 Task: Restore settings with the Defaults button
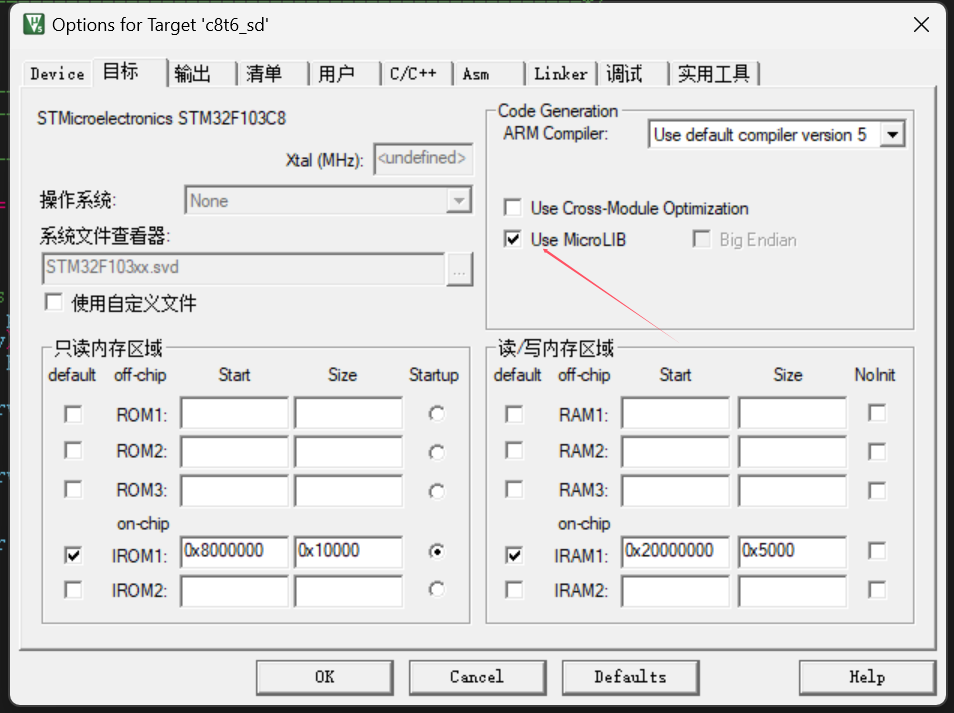(630, 677)
